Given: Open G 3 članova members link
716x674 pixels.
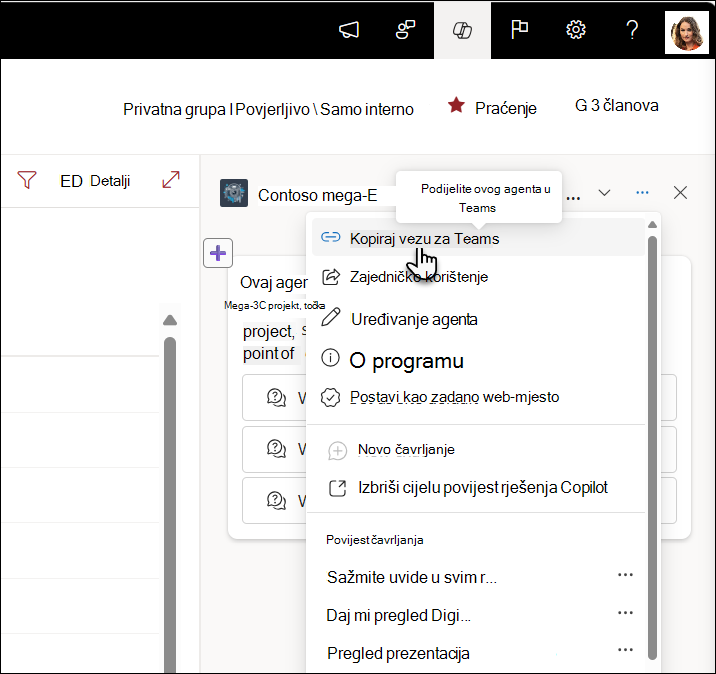Looking at the screenshot, I should [x=616, y=105].
